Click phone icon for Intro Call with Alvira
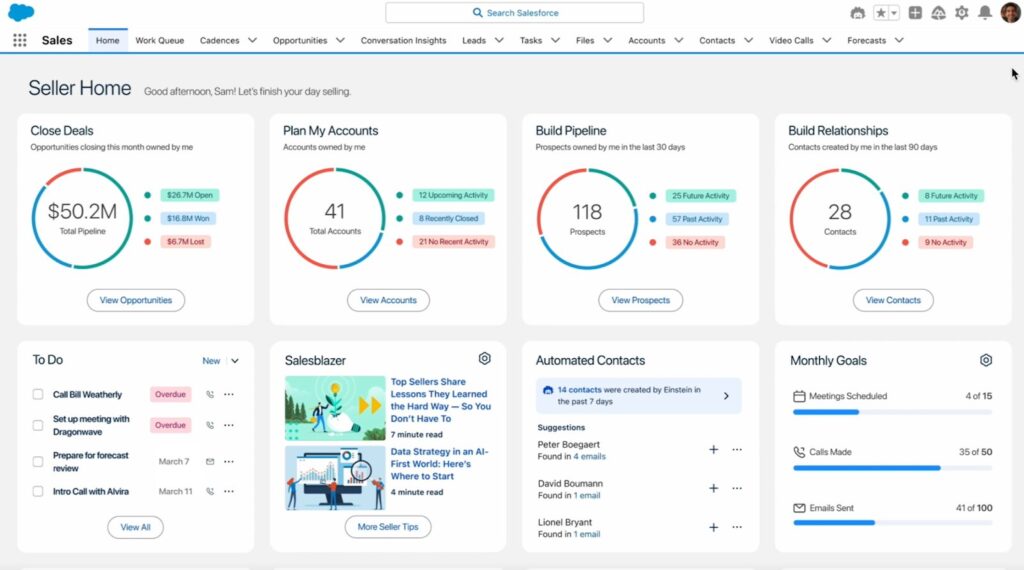The height and width of the screenshot is (570, 1024). [x=210, y=492]
